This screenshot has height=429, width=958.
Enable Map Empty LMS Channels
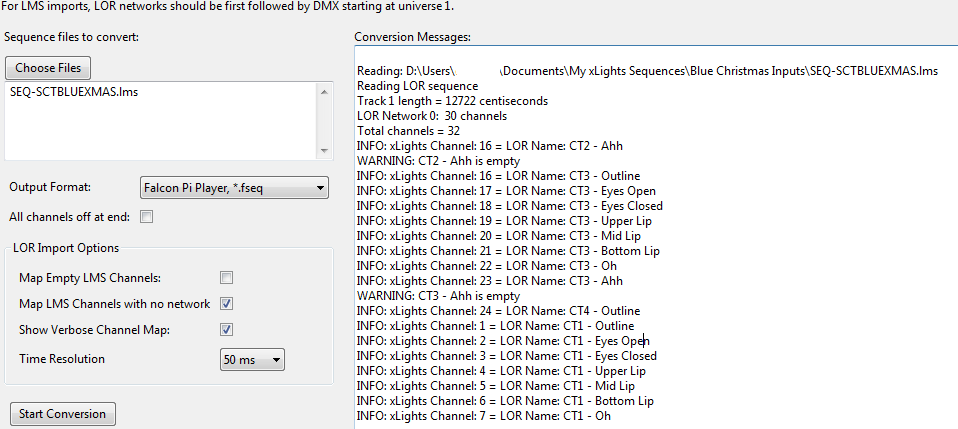click(227, 278)
